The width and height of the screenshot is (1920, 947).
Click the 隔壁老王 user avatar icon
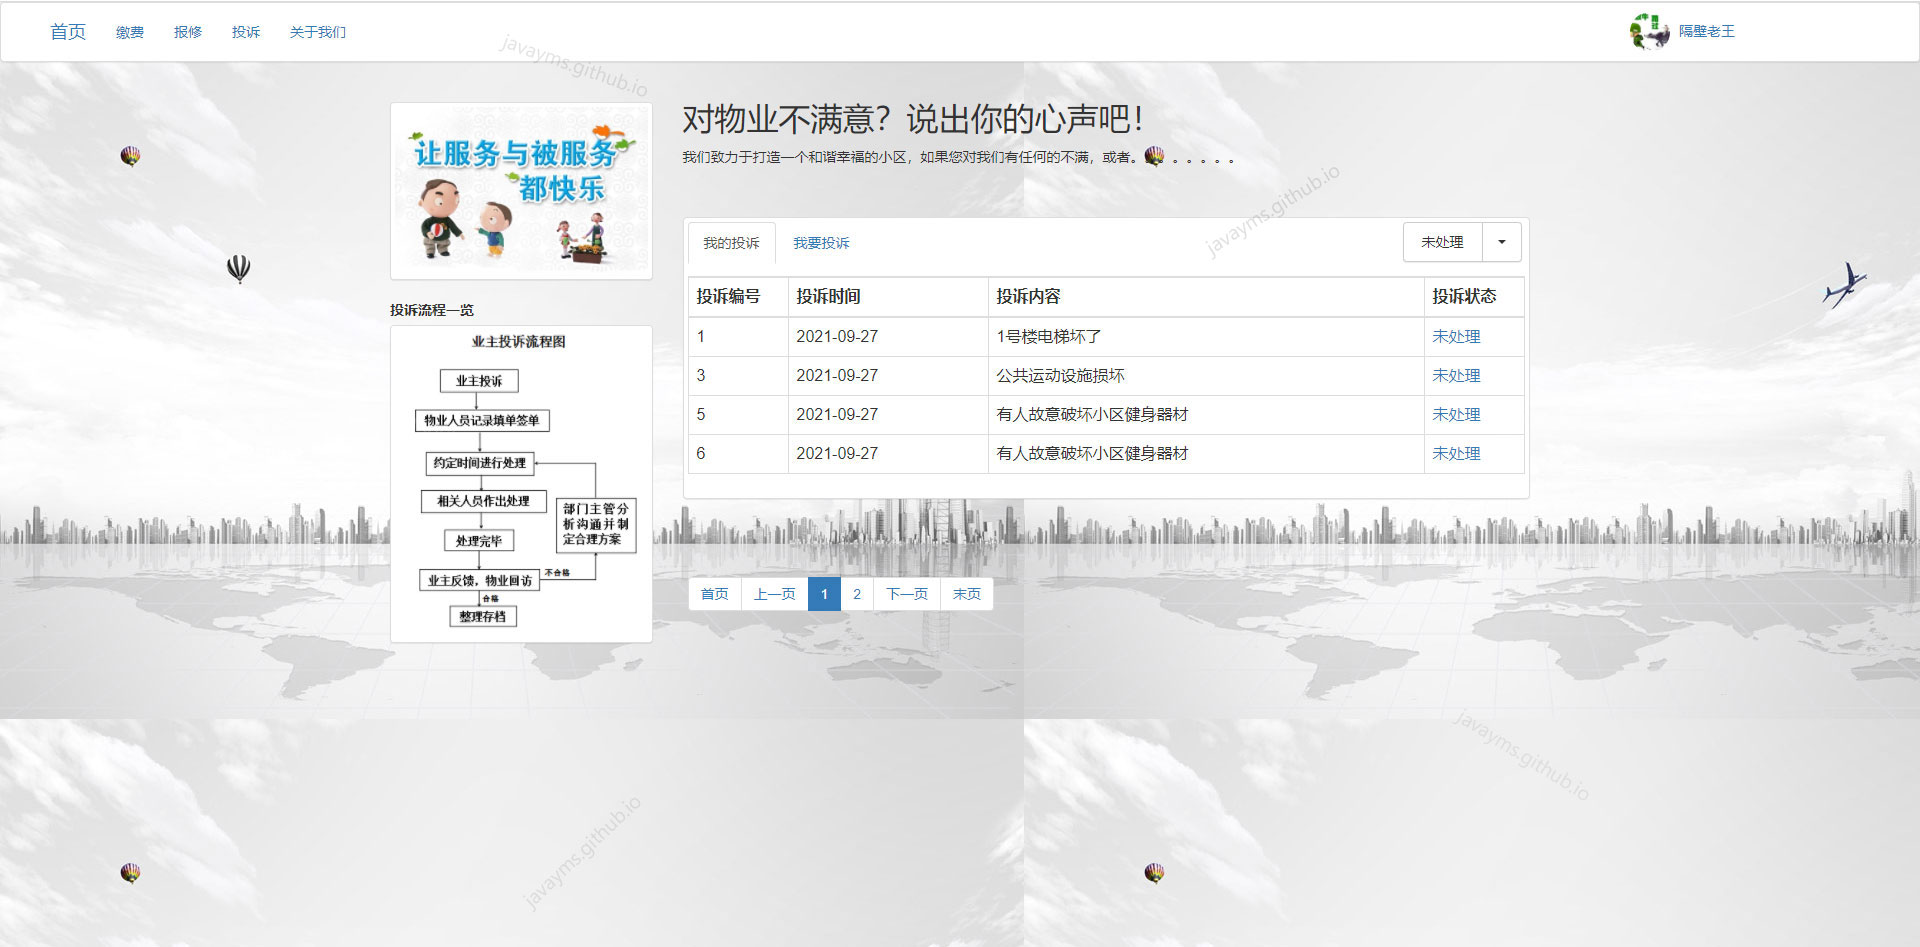[1649, 31]
